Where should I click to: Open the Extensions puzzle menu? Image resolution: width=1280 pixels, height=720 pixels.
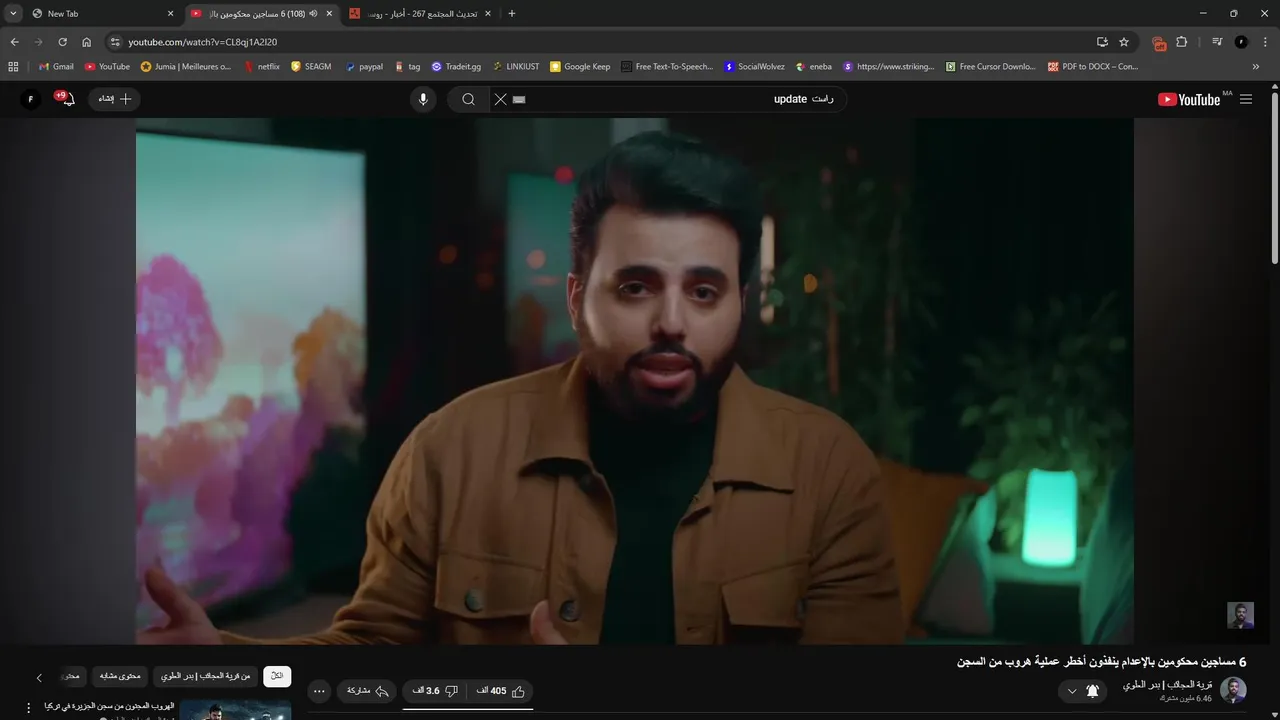pyautogui.click(x=1182, y=42)
